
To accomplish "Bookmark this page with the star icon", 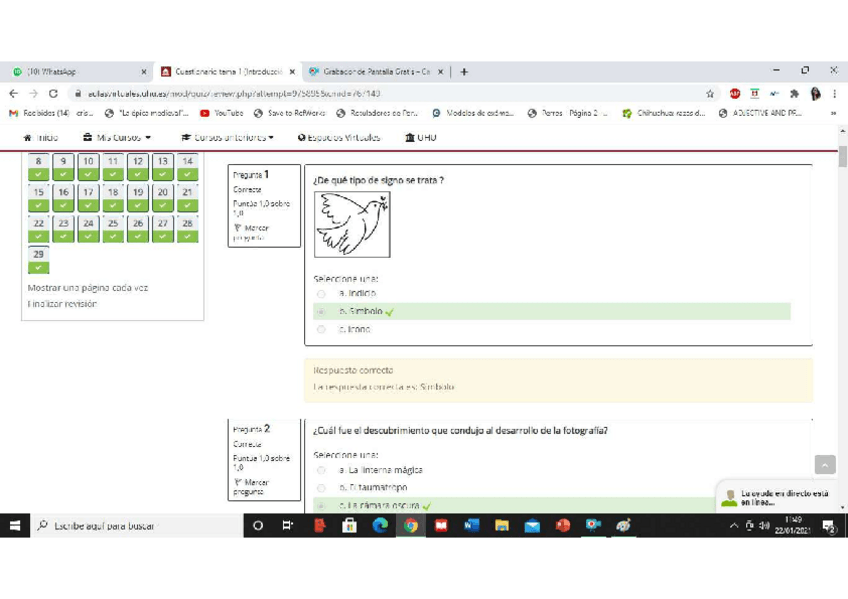I will pyautogui.click(x=710, y=94).
